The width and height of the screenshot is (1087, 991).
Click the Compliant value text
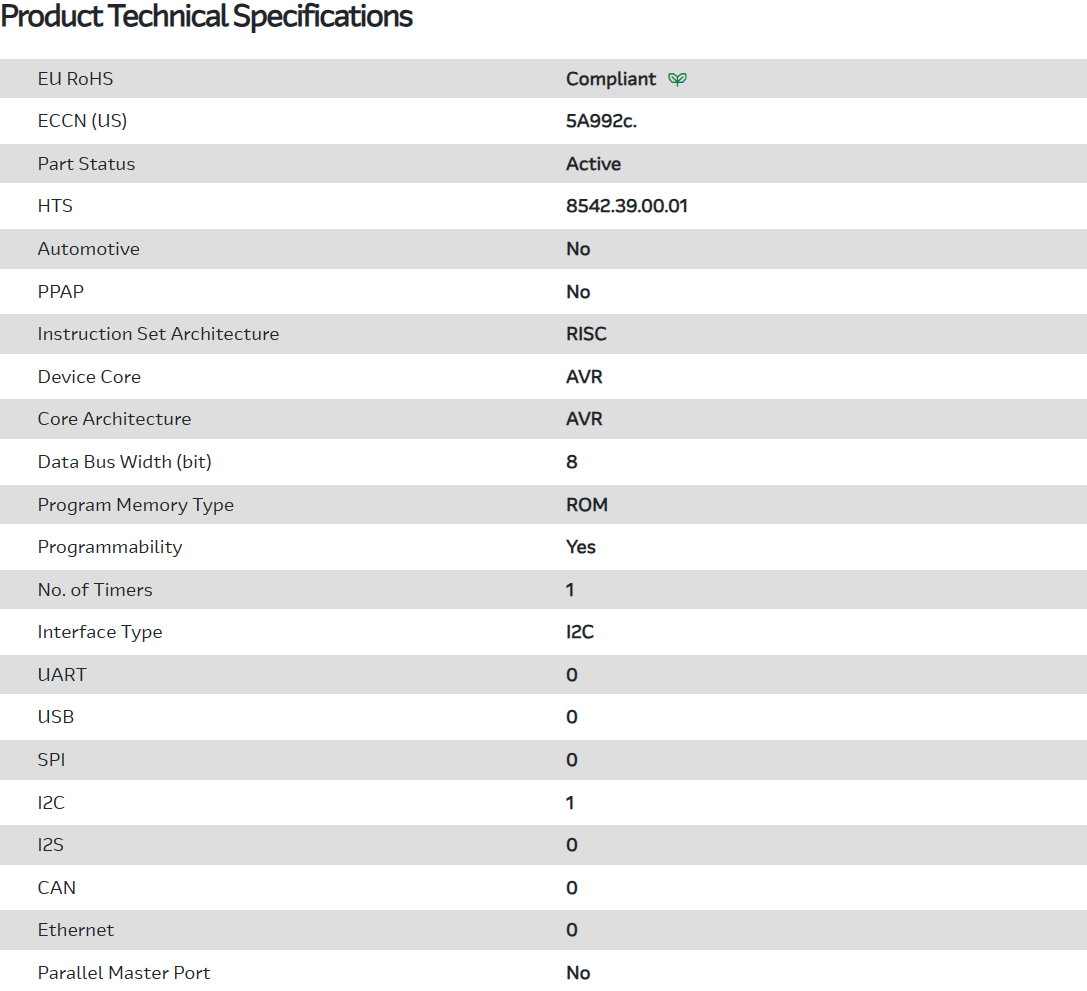[x=611, y=79]
